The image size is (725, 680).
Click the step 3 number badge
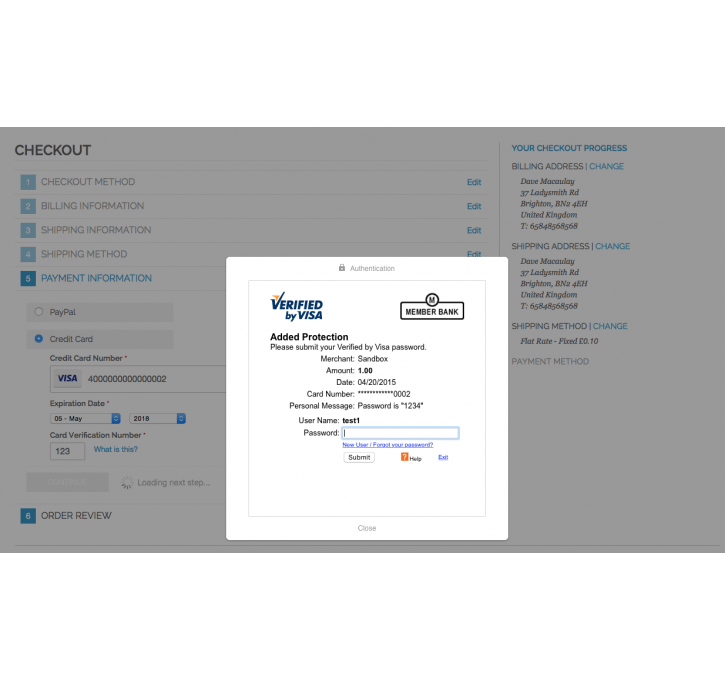[28, 230]
